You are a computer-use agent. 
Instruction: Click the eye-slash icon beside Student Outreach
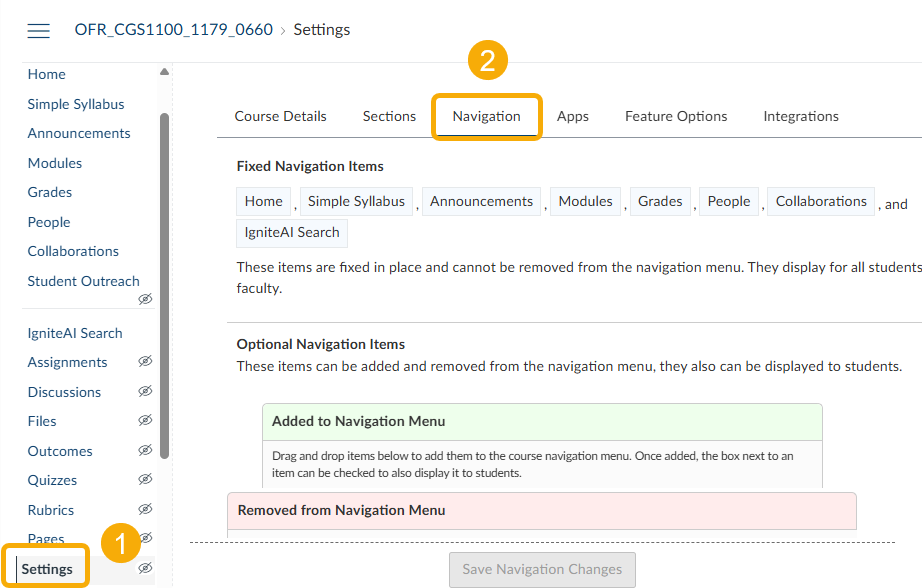point(145,298)
